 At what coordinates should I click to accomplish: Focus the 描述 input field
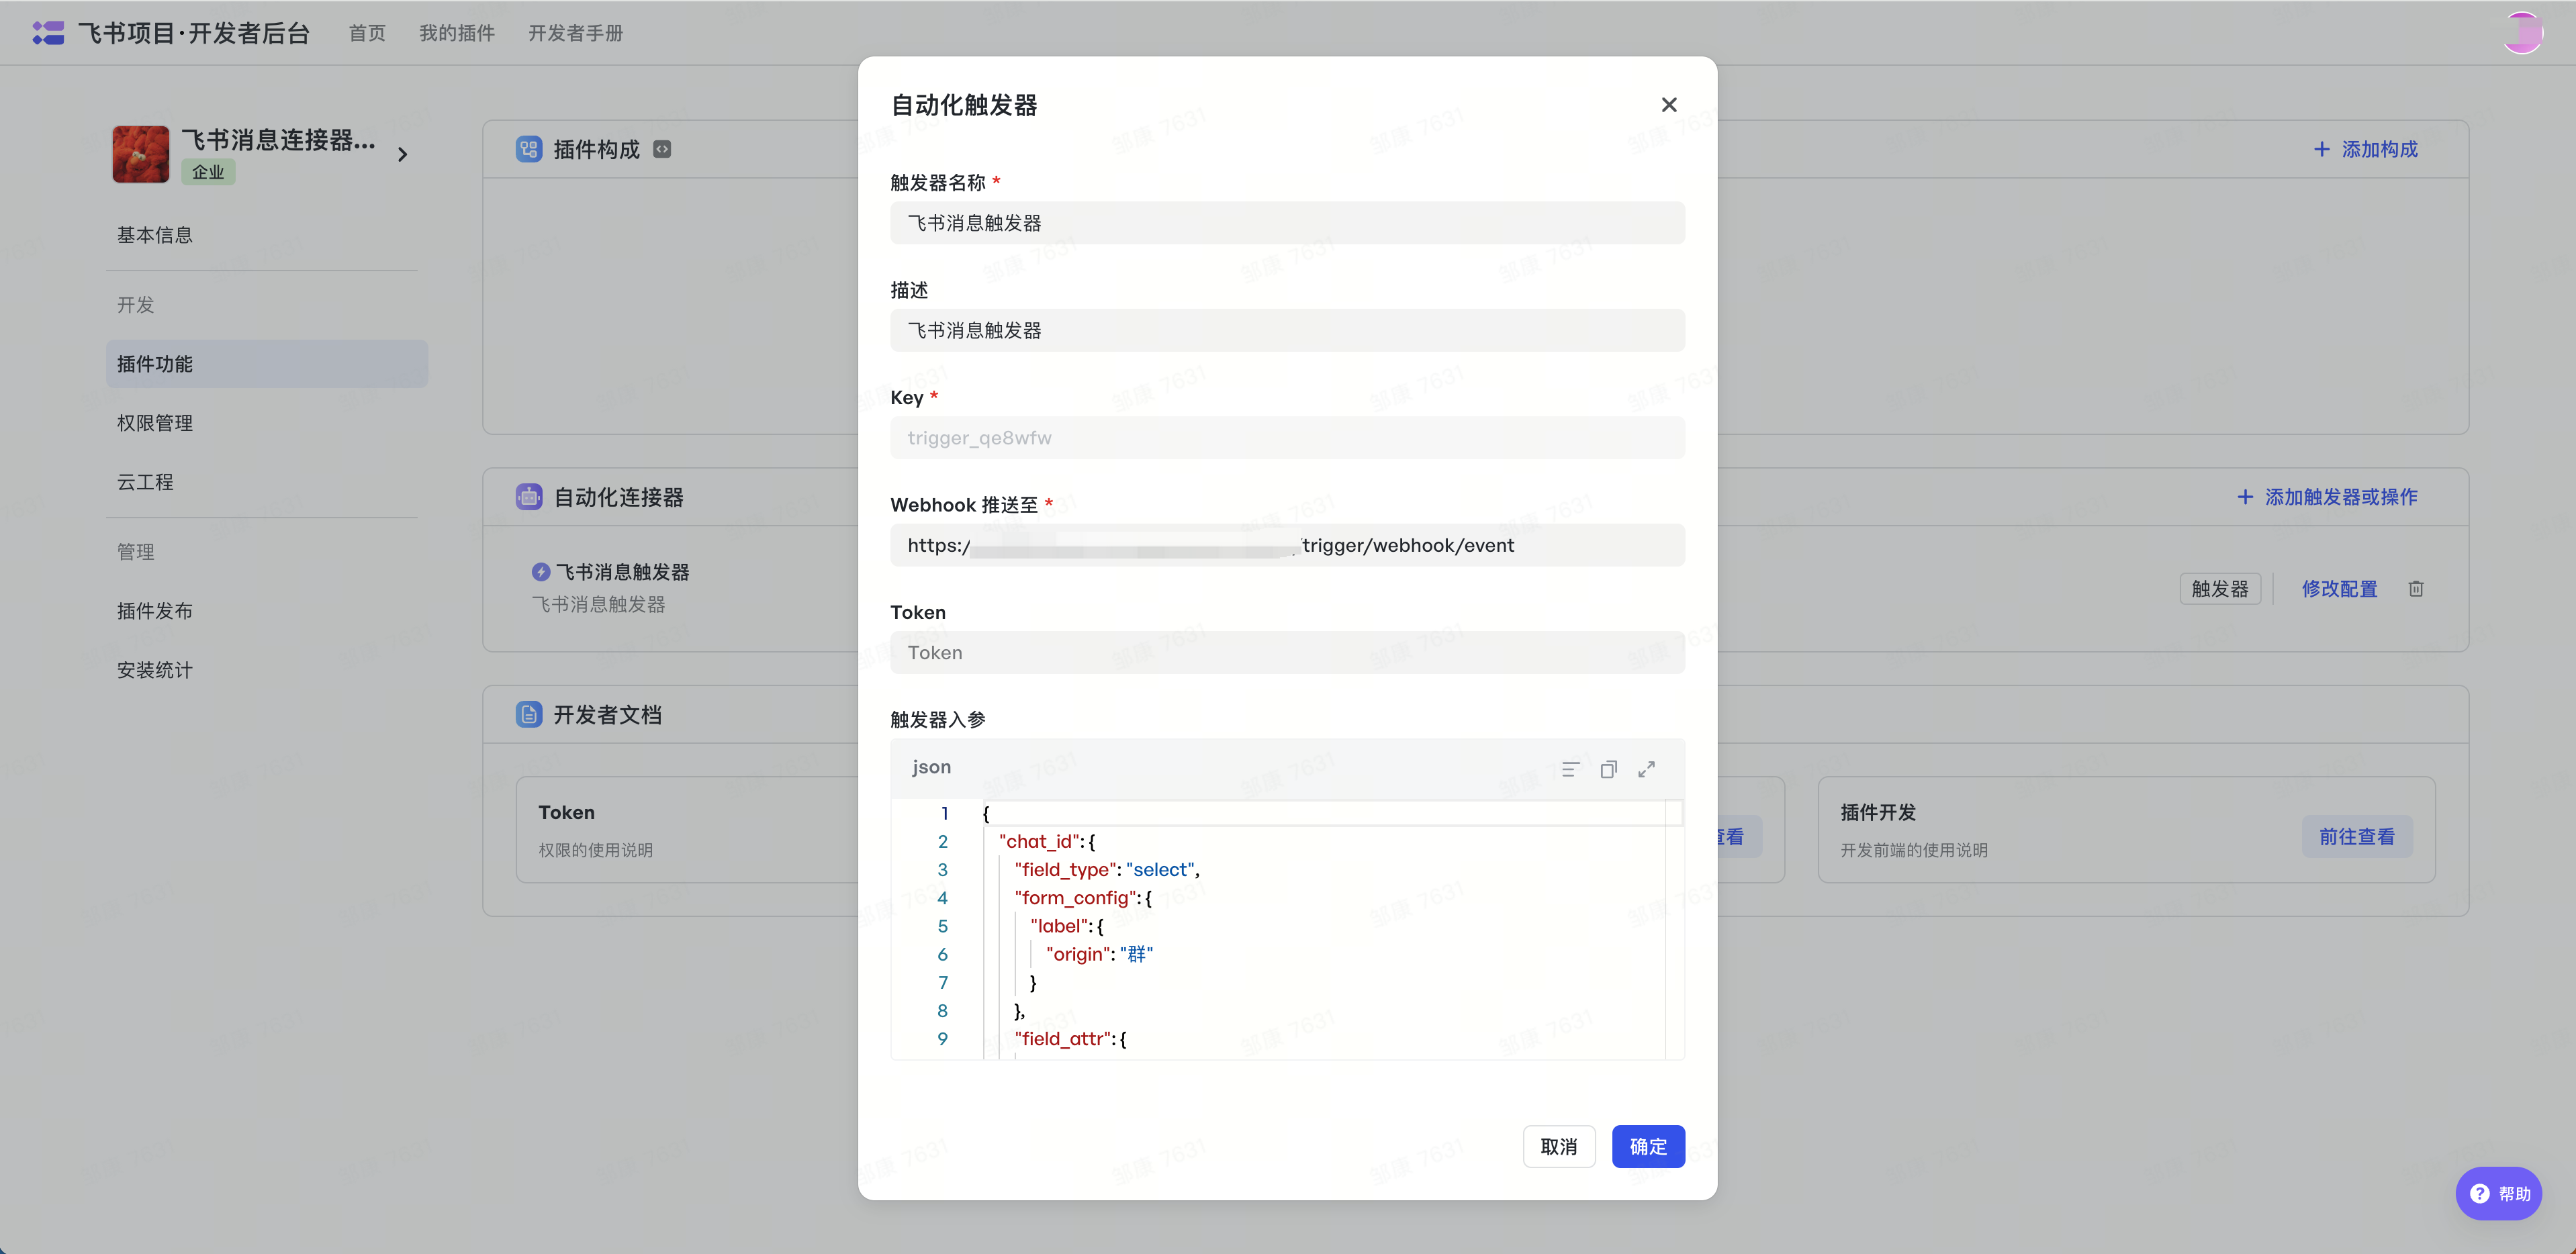coord(1287,330)
